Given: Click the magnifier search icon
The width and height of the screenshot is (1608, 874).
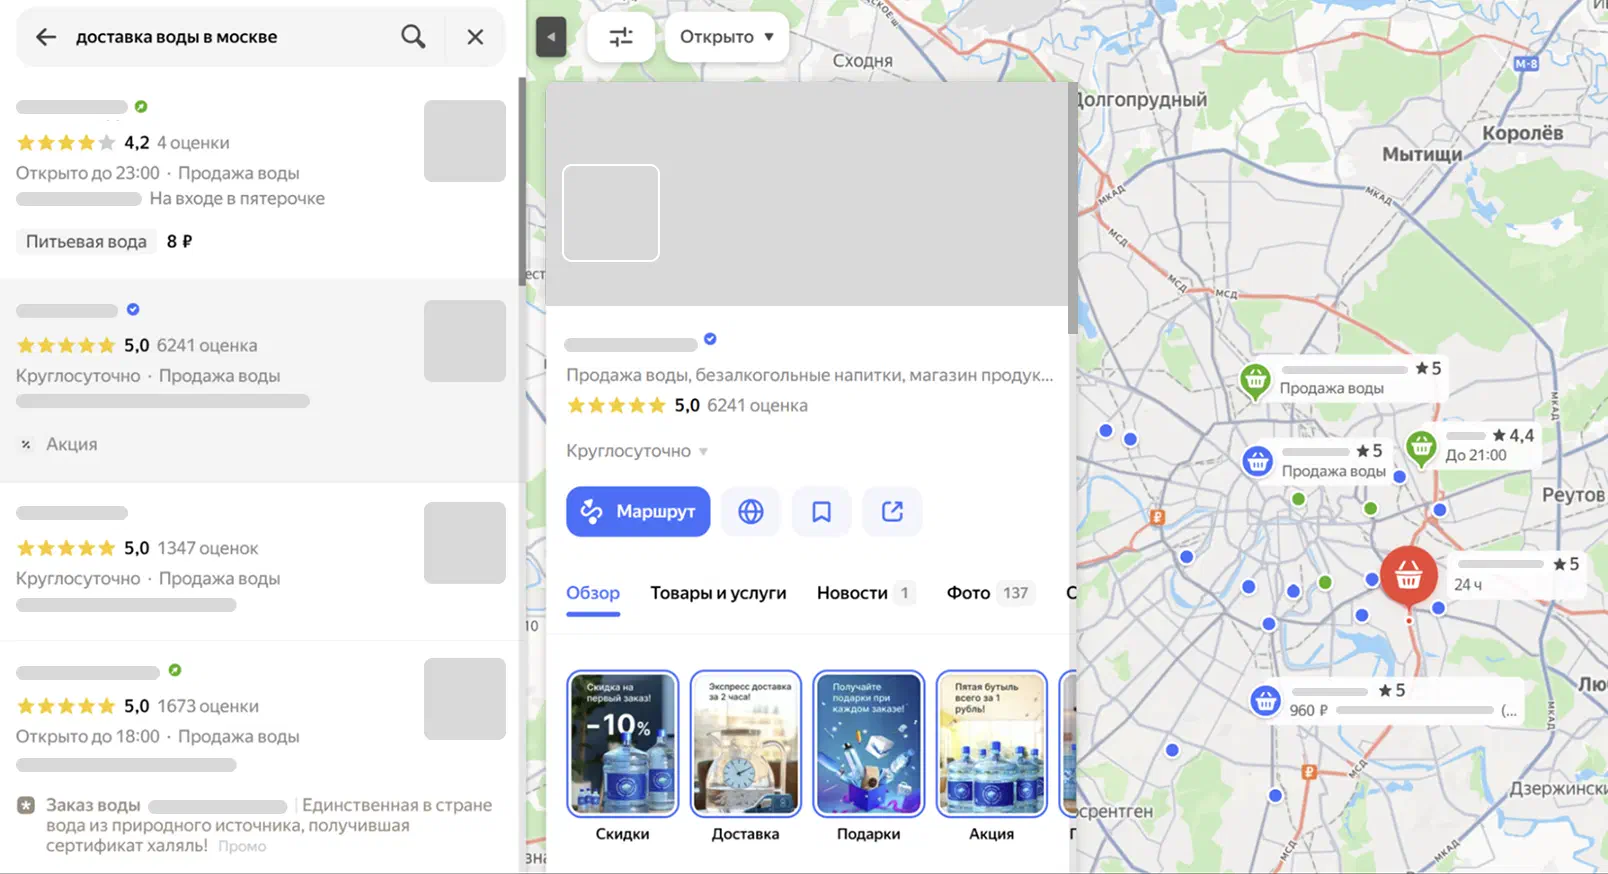Looking at the screenshot, I should (413, 37).
